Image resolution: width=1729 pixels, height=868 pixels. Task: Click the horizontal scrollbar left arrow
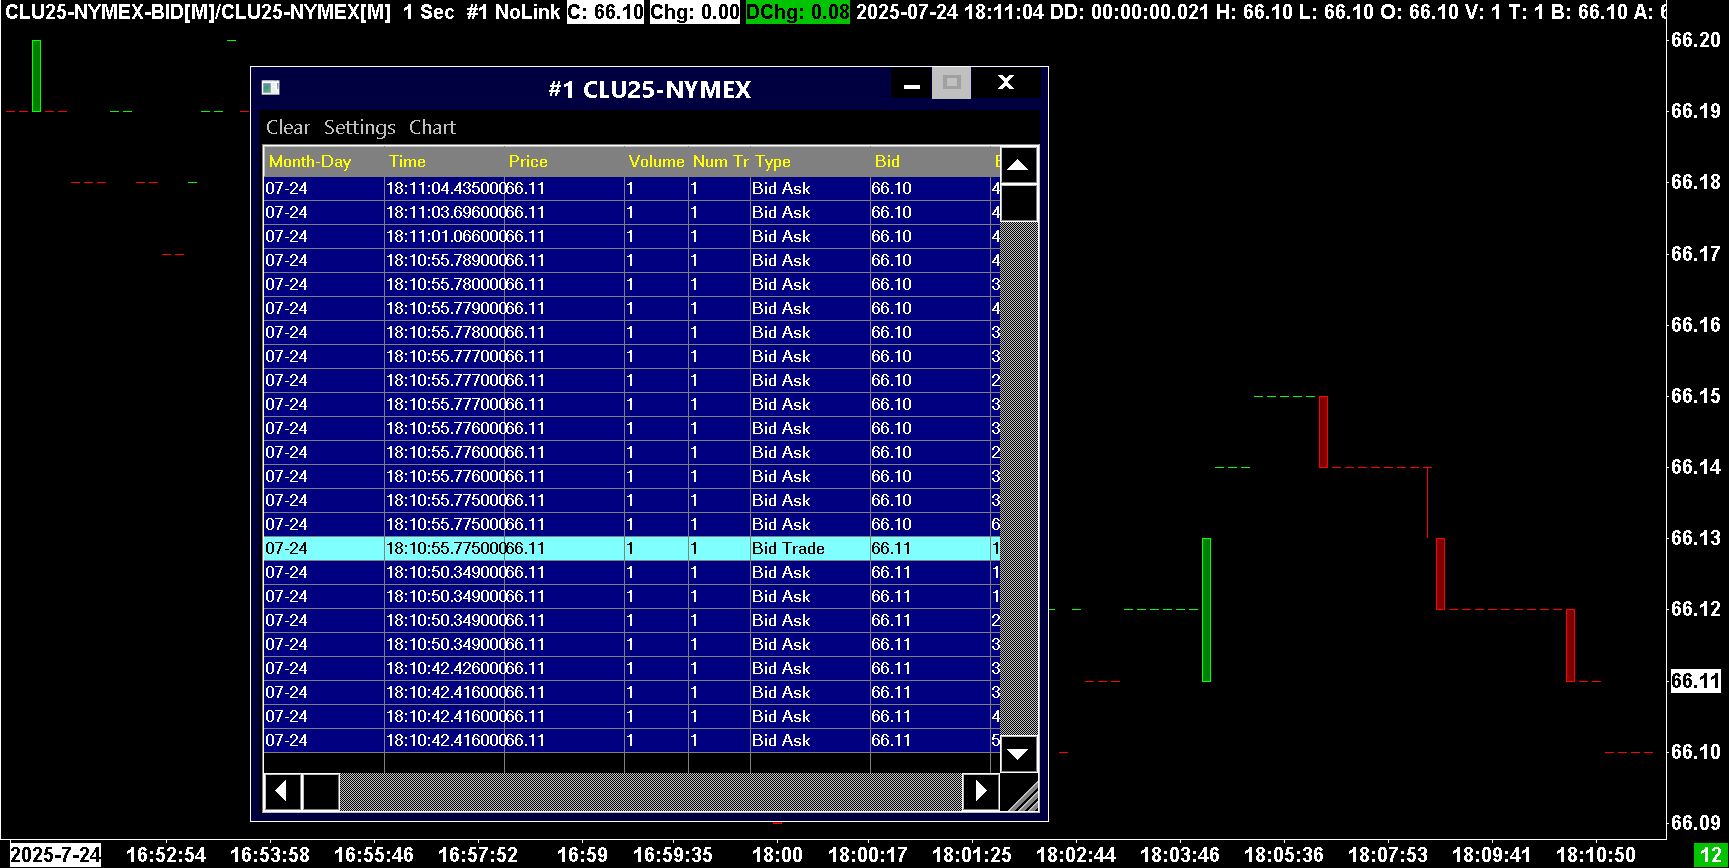tap(282, 791)
